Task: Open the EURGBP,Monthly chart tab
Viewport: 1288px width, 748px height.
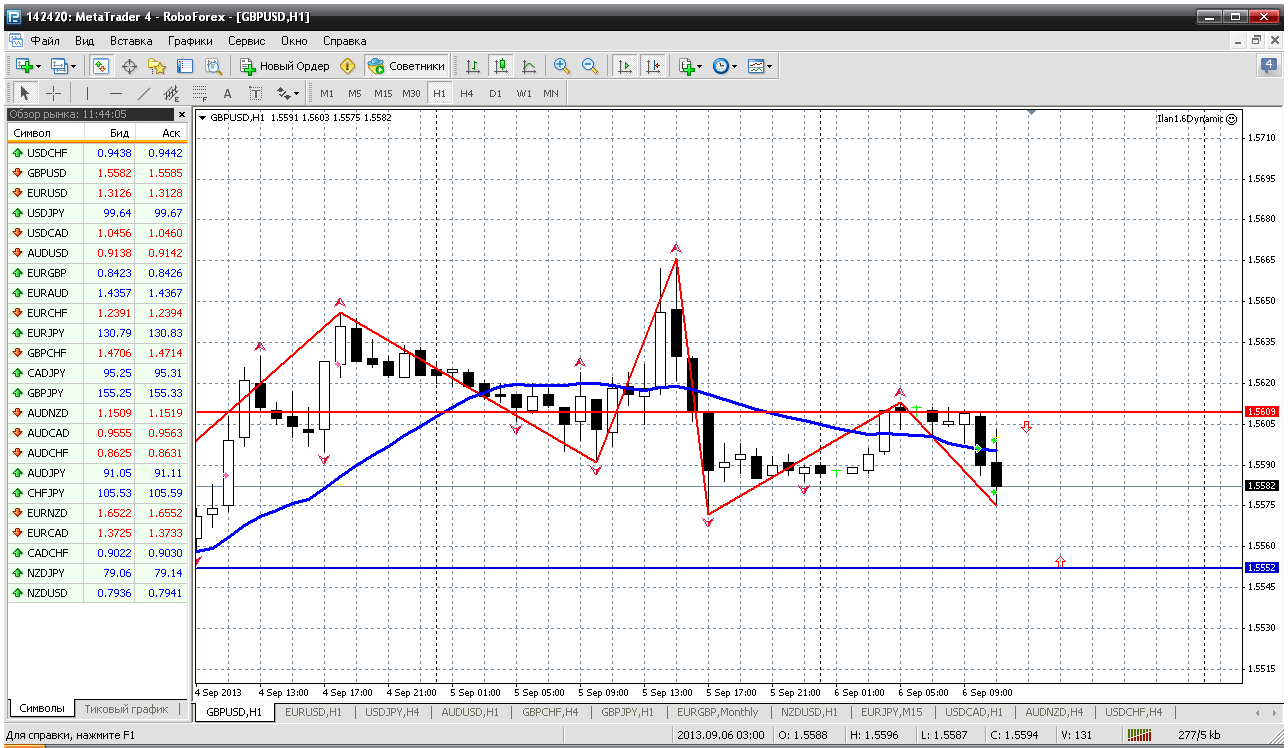Action: coord(717,712)
